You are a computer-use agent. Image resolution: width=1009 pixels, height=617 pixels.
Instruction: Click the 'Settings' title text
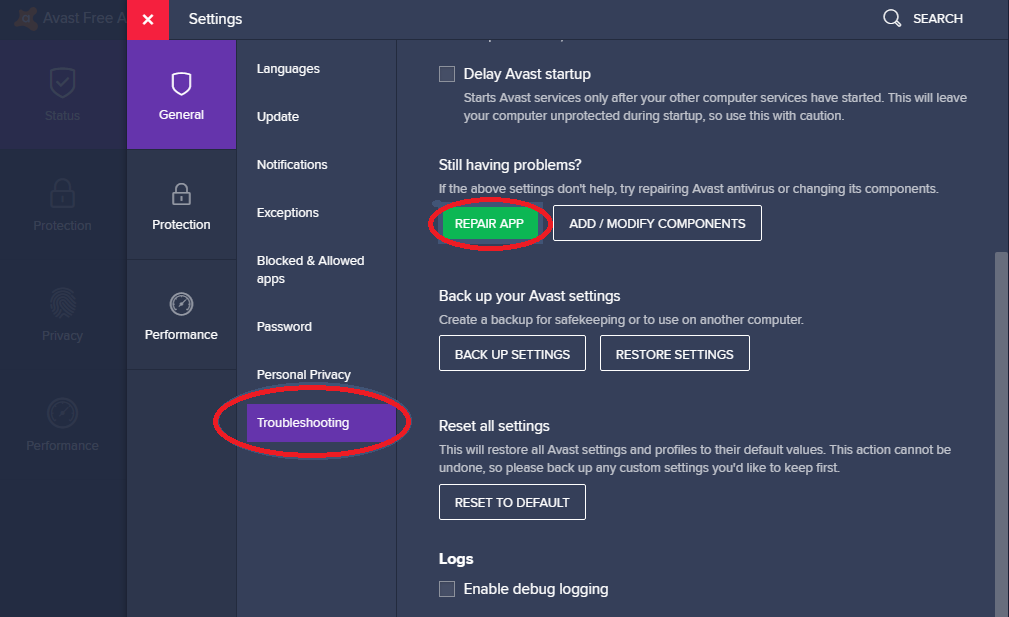click(215, 19)
